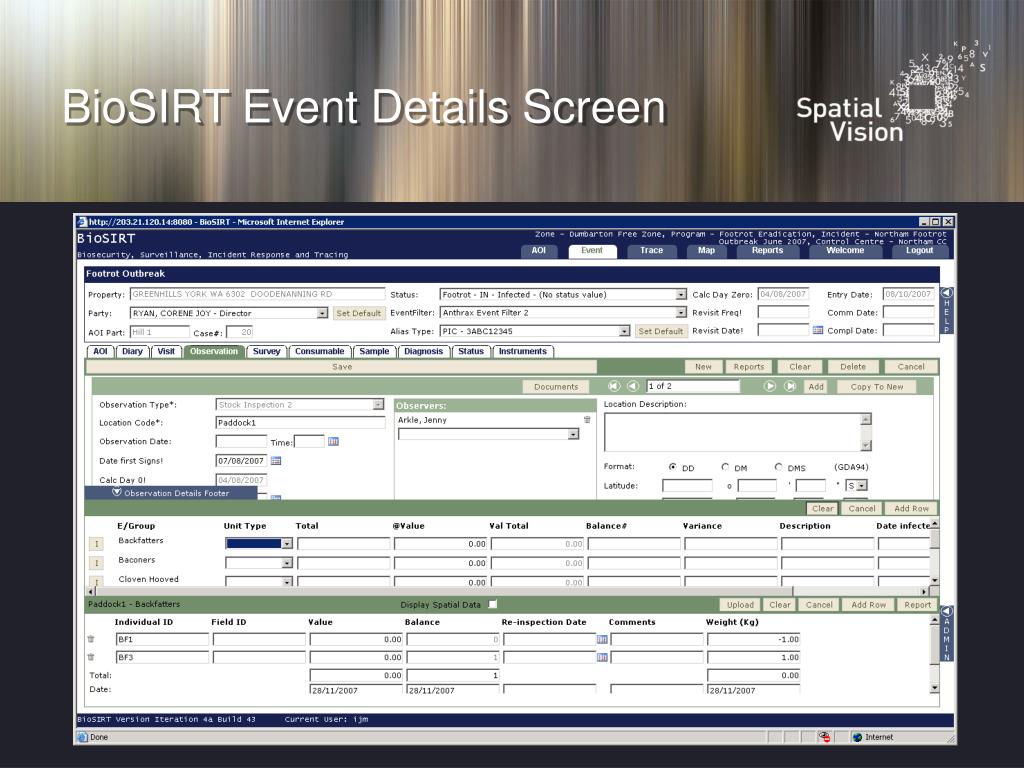Open the Map top navigation tab
The image size is (1024, 768).
(706, 251)
